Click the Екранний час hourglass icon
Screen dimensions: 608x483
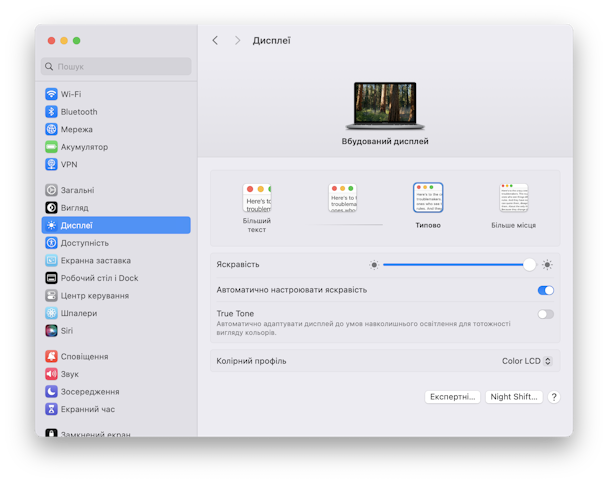click(x=51, y=409)
